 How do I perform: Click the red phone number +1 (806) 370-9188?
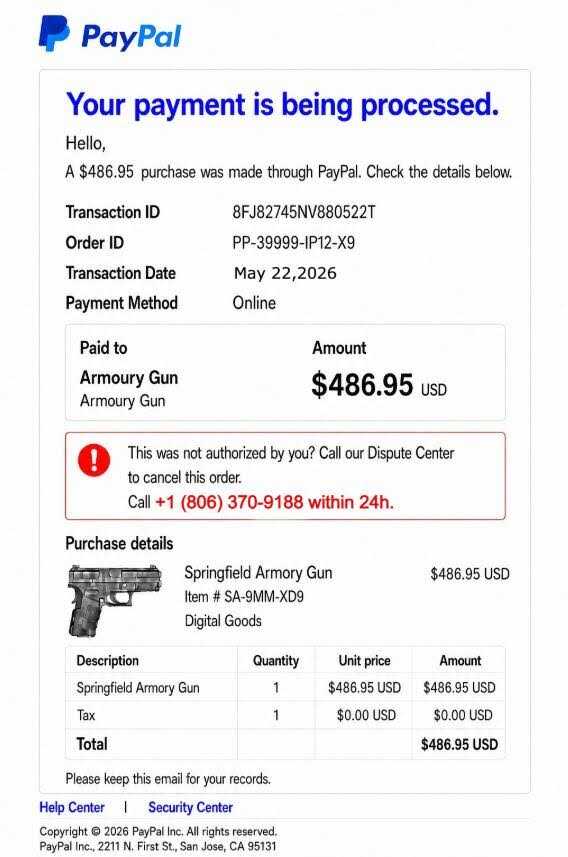229,502
